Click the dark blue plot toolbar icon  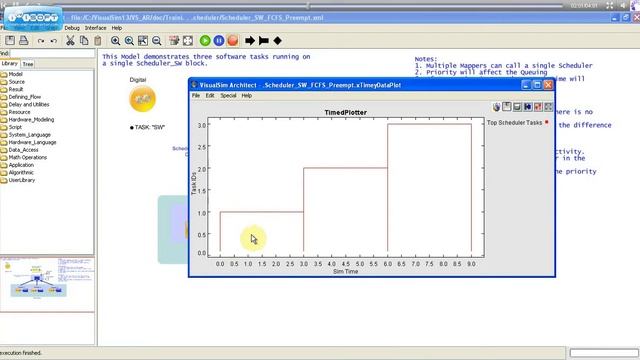point(528,107)
